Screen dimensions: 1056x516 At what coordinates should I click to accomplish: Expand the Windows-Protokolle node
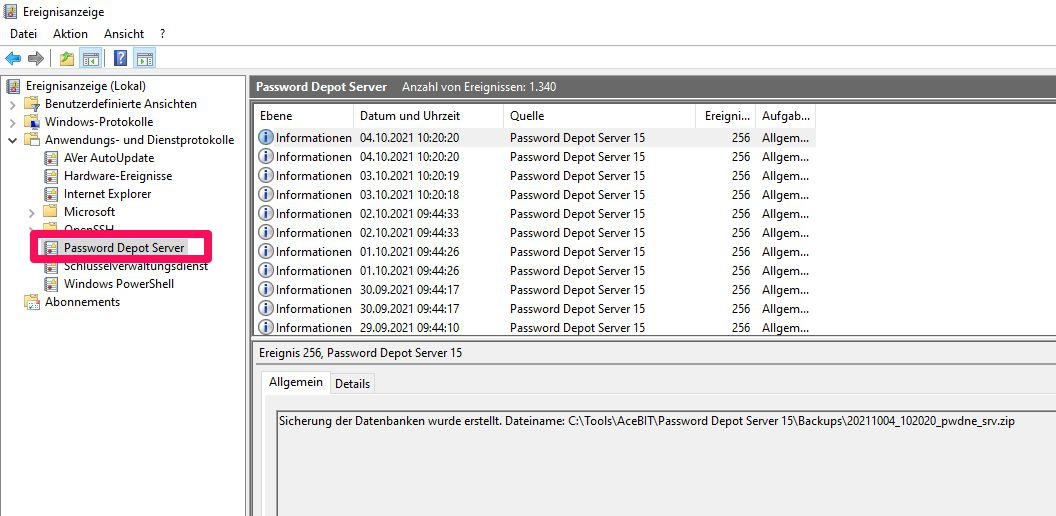(x=13, y=123)
